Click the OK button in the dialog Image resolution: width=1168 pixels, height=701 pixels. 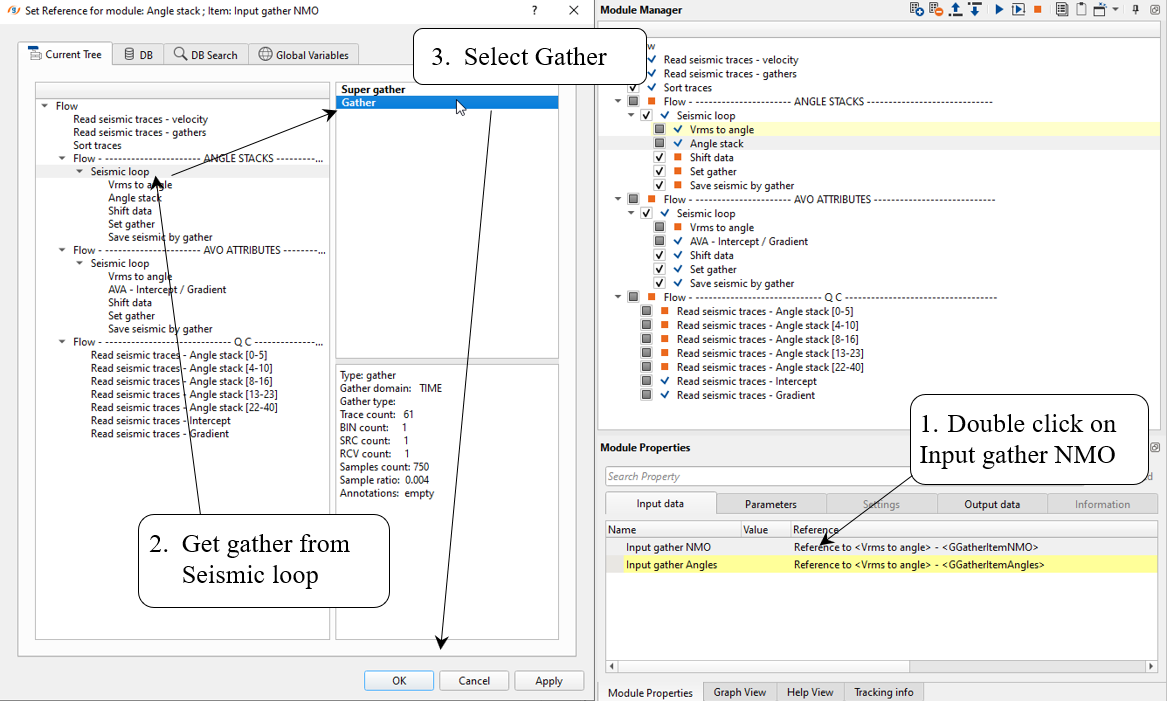398,681
